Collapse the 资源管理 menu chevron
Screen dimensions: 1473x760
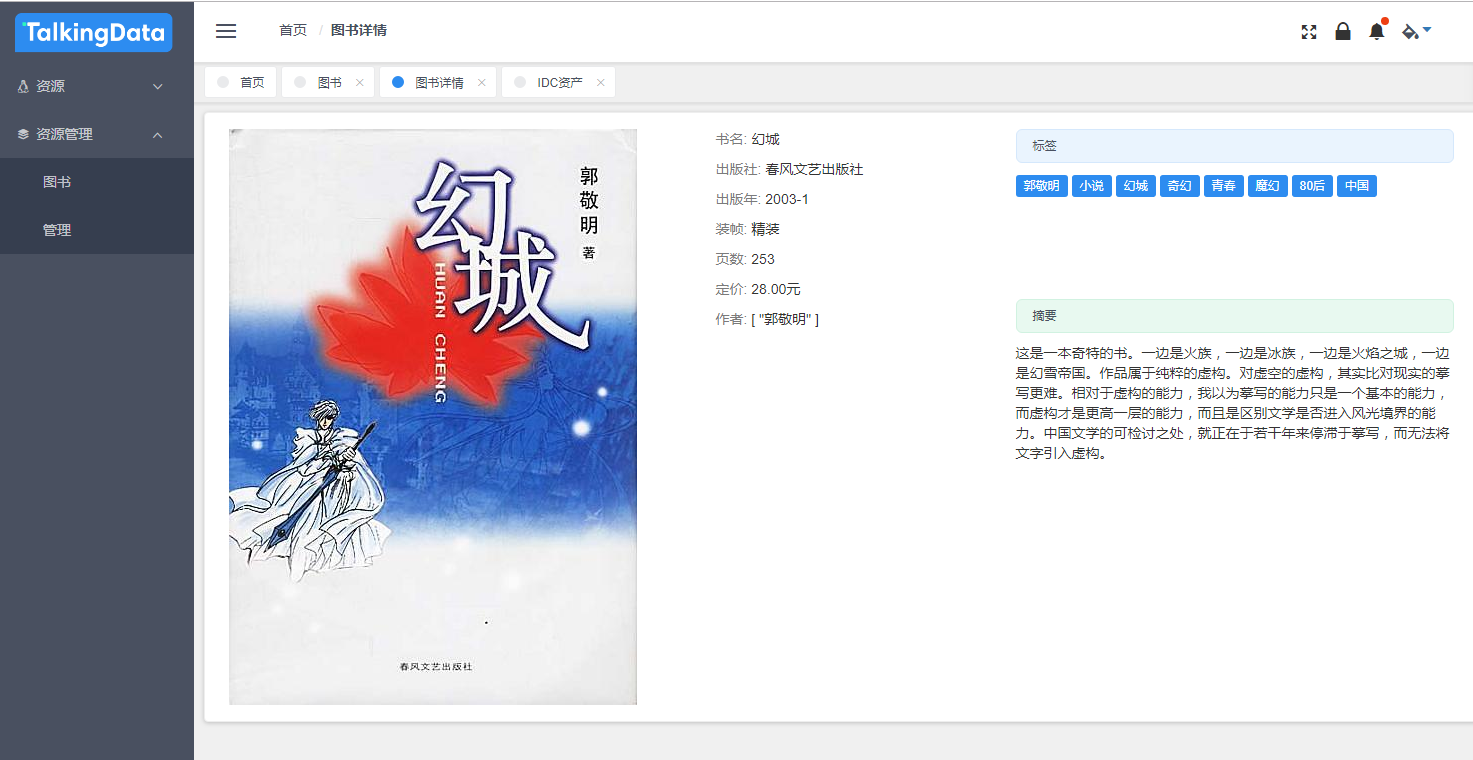[x=158, y=135]
